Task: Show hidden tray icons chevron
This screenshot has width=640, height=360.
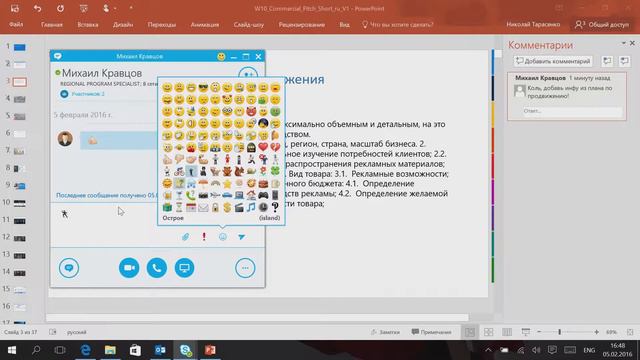Action: point(488,350)
